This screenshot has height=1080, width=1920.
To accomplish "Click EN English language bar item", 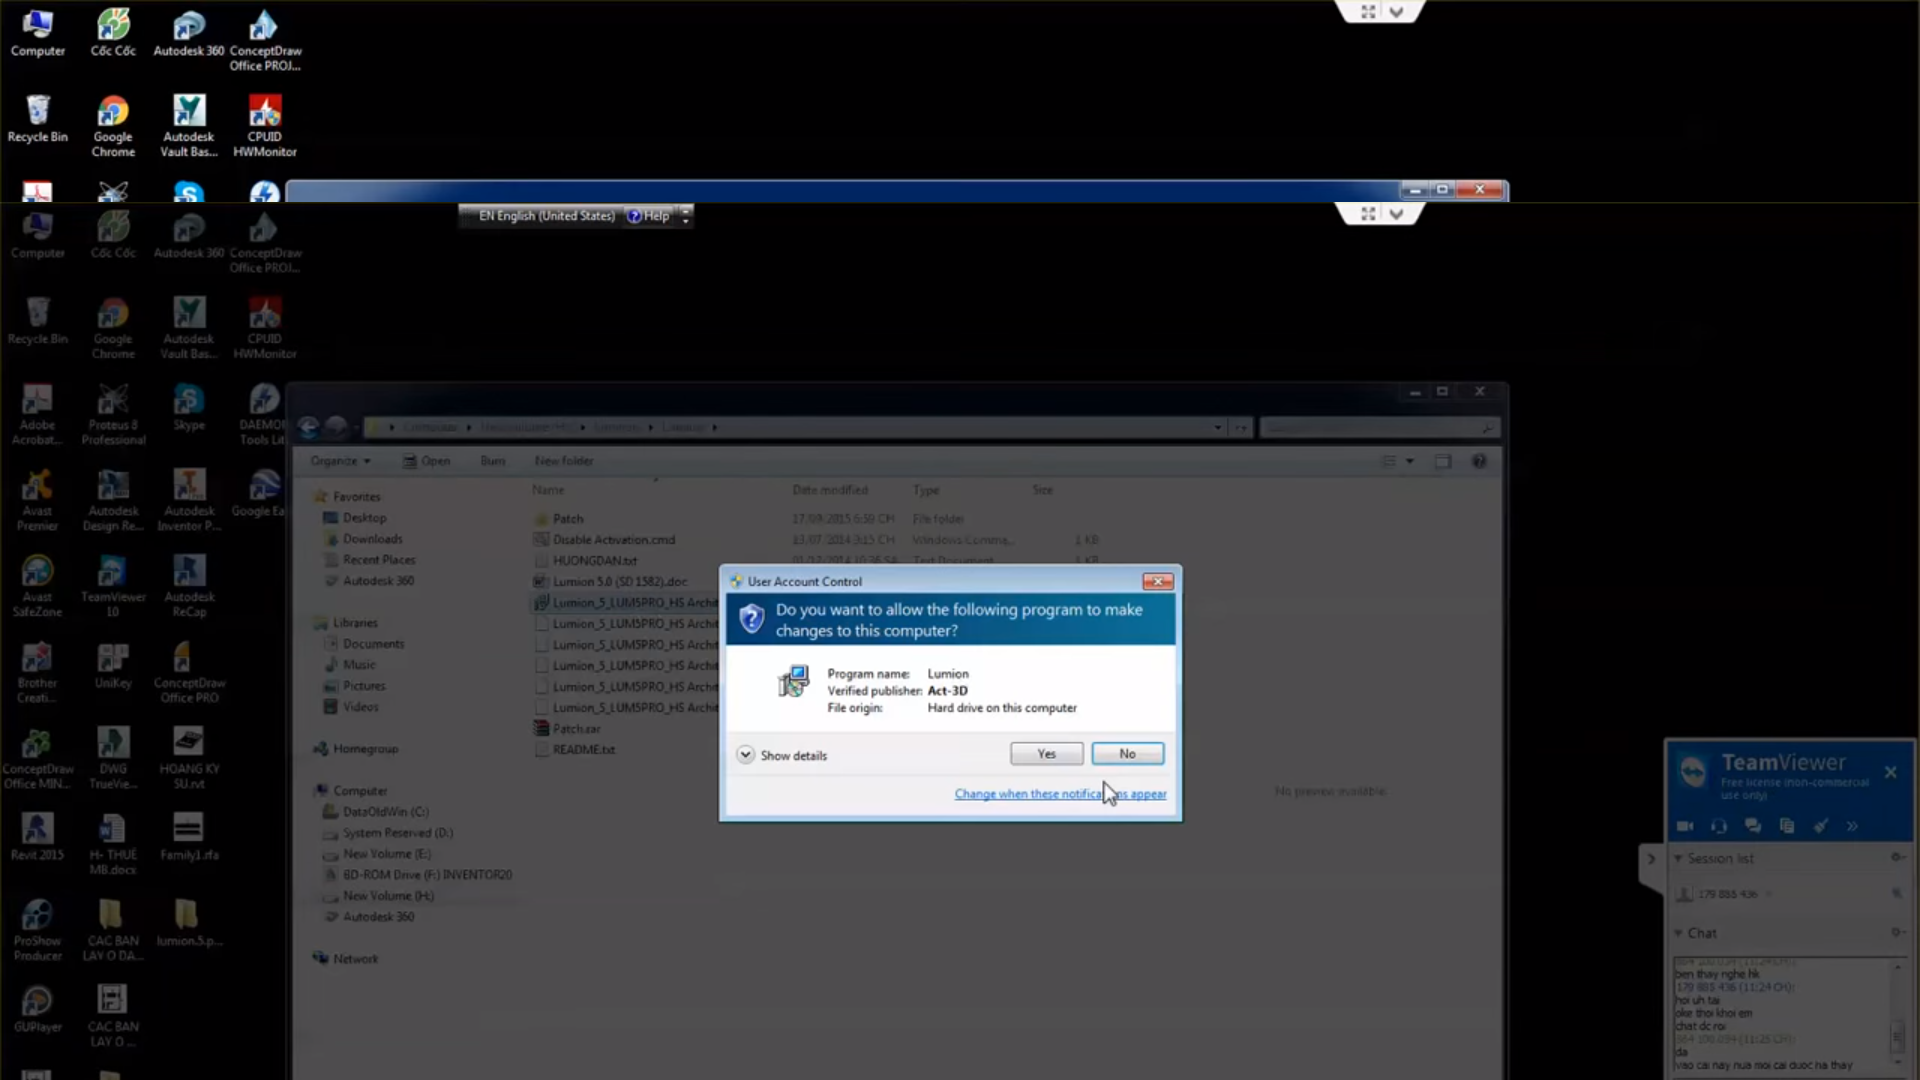I will pos(546,215).
